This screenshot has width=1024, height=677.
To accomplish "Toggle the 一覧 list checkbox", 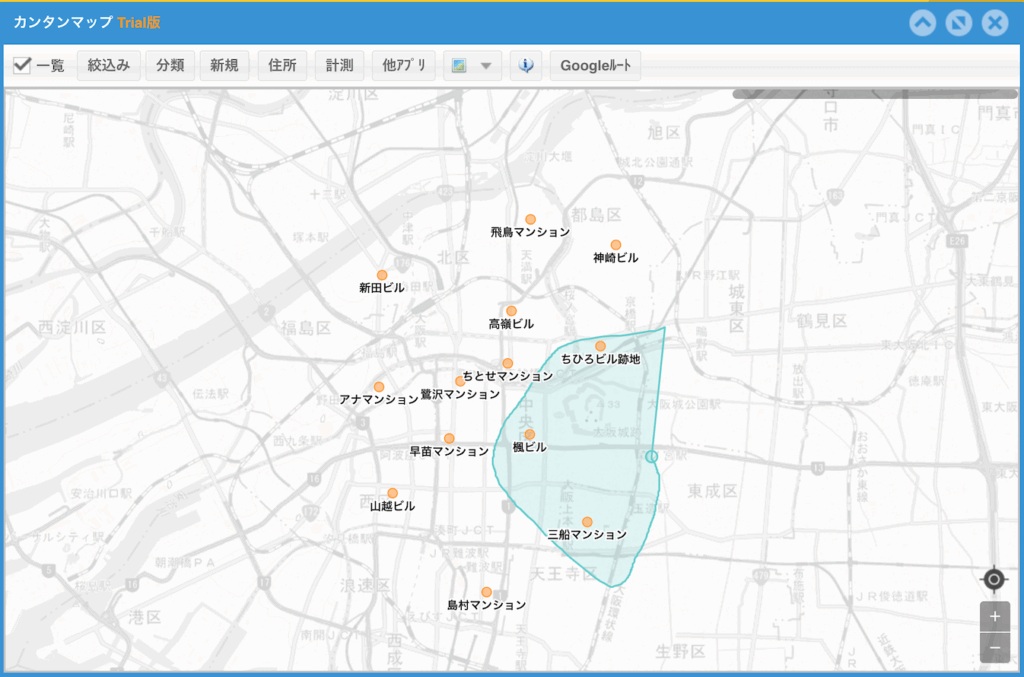I will (x=22, y=66).
